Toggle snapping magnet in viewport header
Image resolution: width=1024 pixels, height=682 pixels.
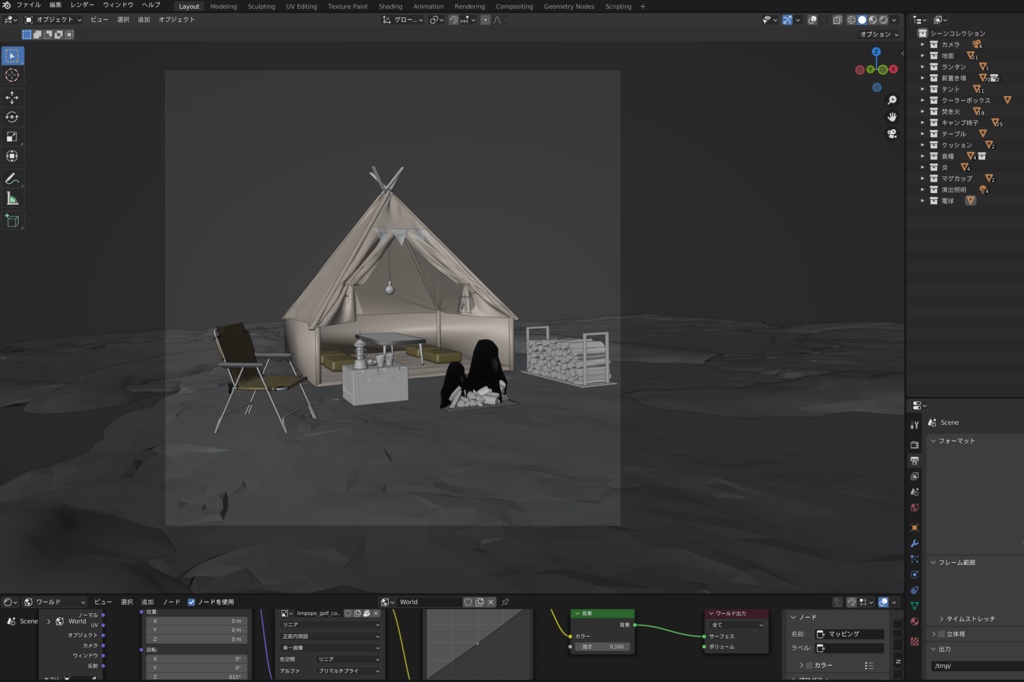[453, 20]
